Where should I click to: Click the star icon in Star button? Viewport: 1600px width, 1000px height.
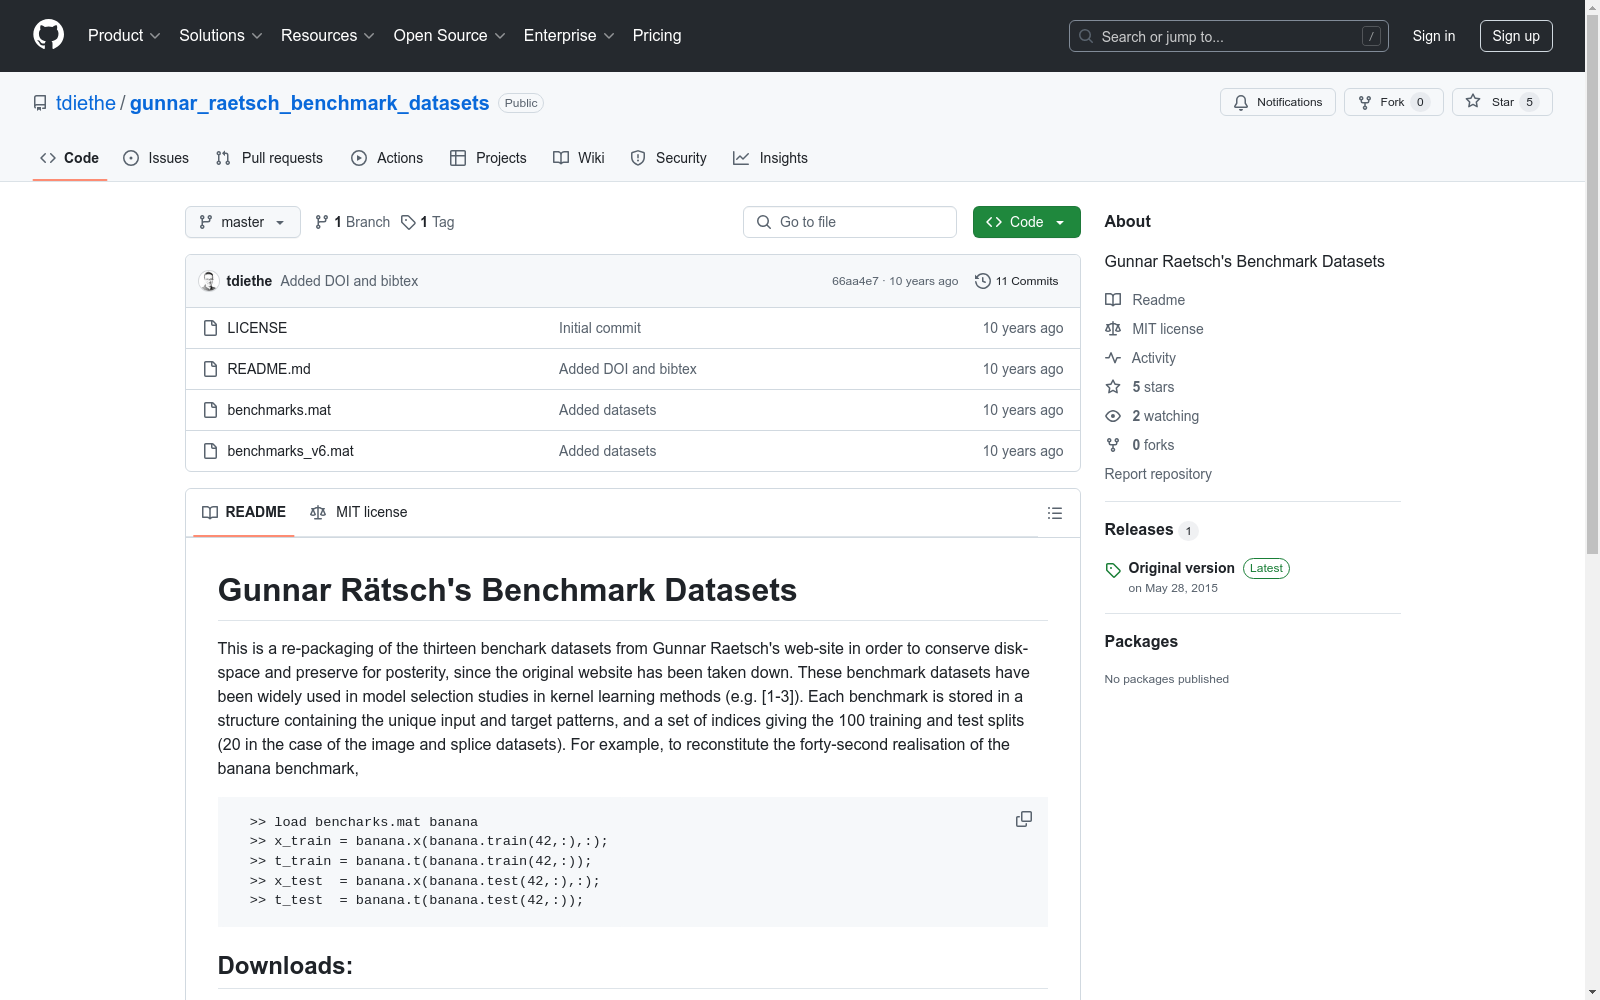point(1473,101)
